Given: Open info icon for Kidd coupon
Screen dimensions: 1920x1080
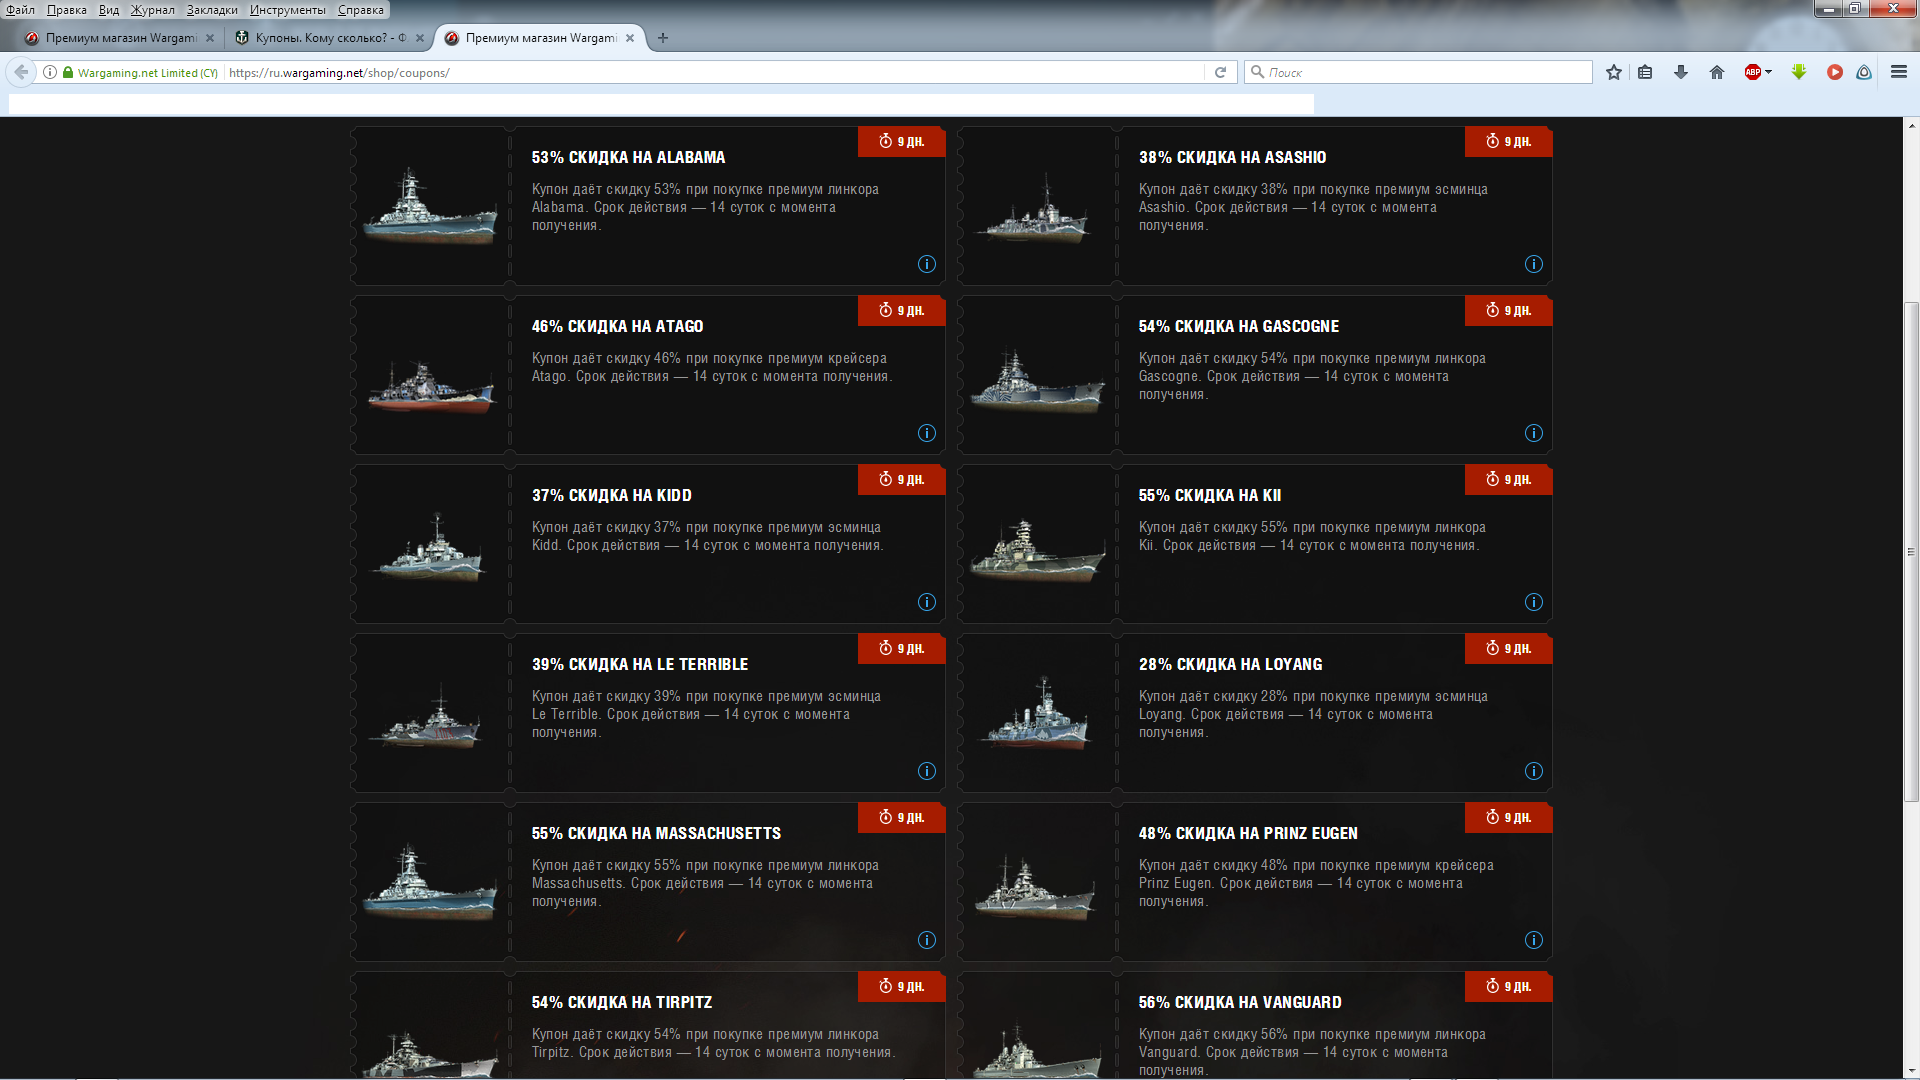Looking at the screenshot, I should click(x=927, y=602).
